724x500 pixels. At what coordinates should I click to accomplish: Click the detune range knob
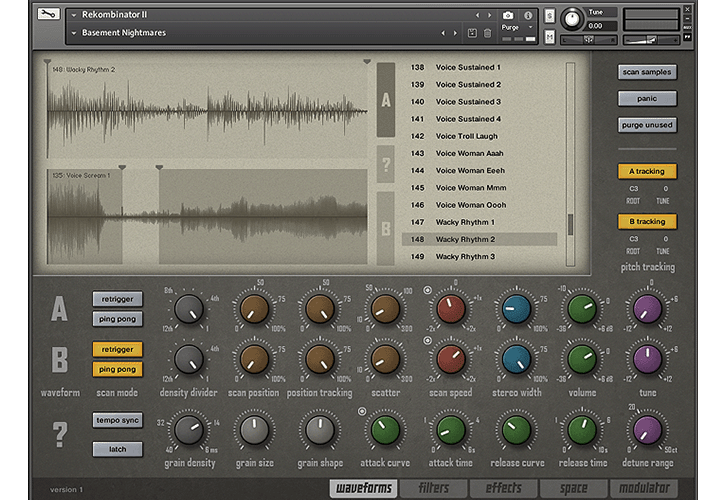click(647, 430)
